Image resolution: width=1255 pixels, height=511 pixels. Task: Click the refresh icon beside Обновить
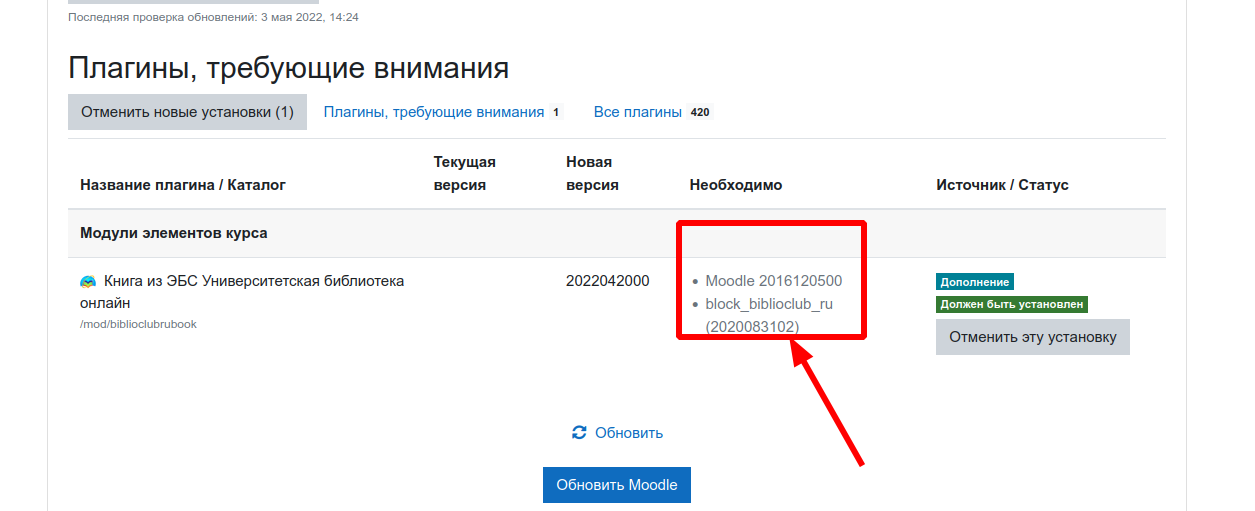click(579, 433)
